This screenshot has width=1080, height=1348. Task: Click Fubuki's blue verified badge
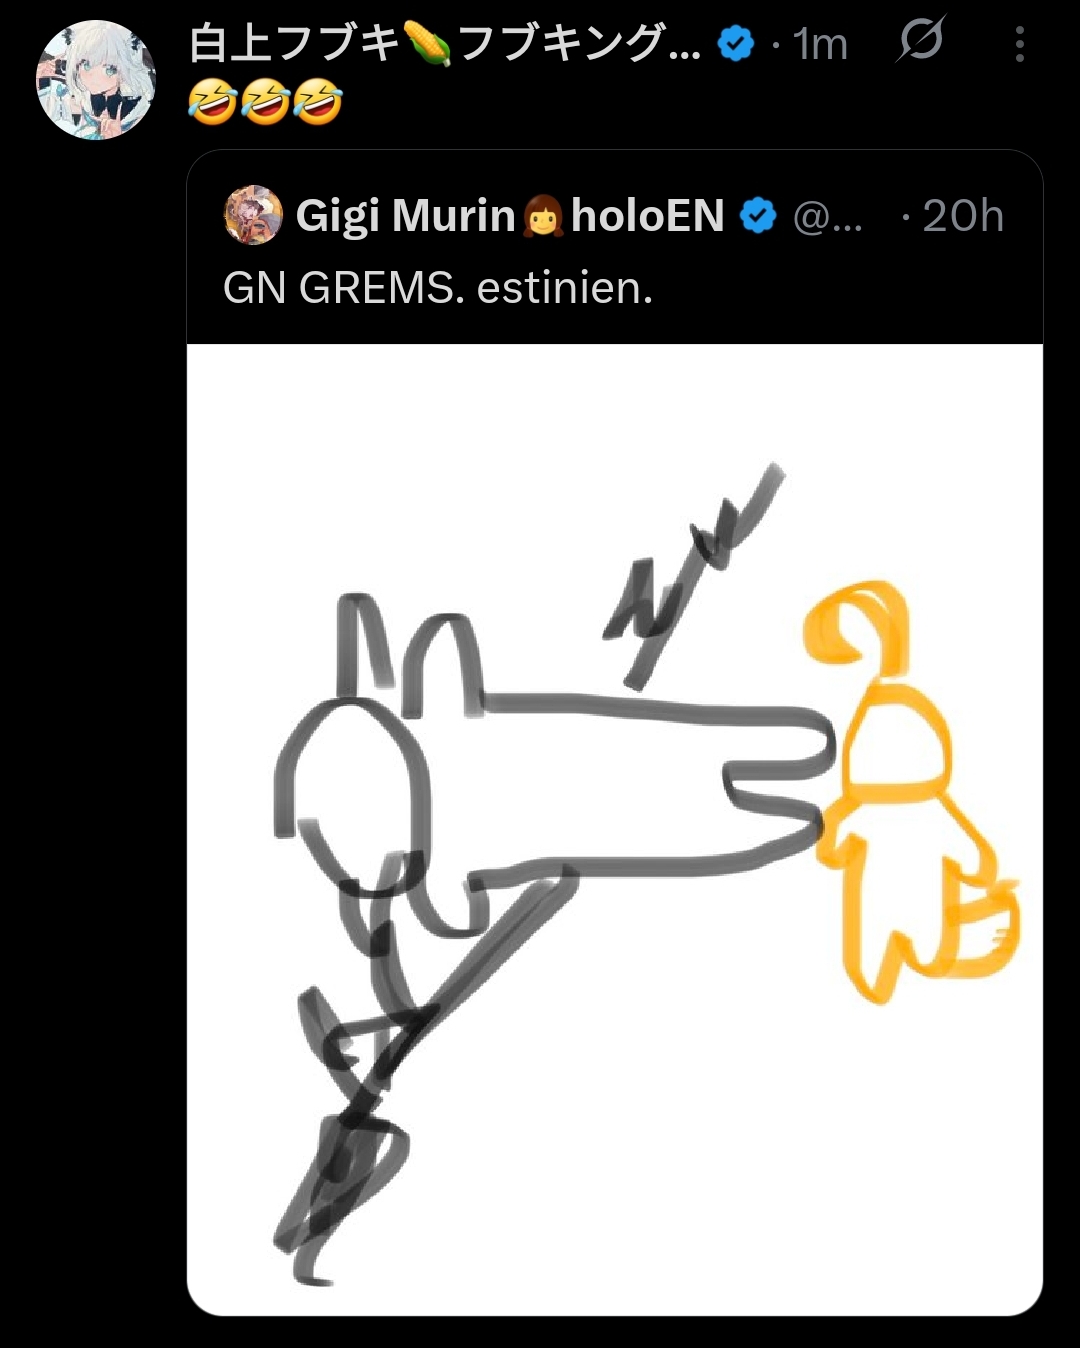737,44
